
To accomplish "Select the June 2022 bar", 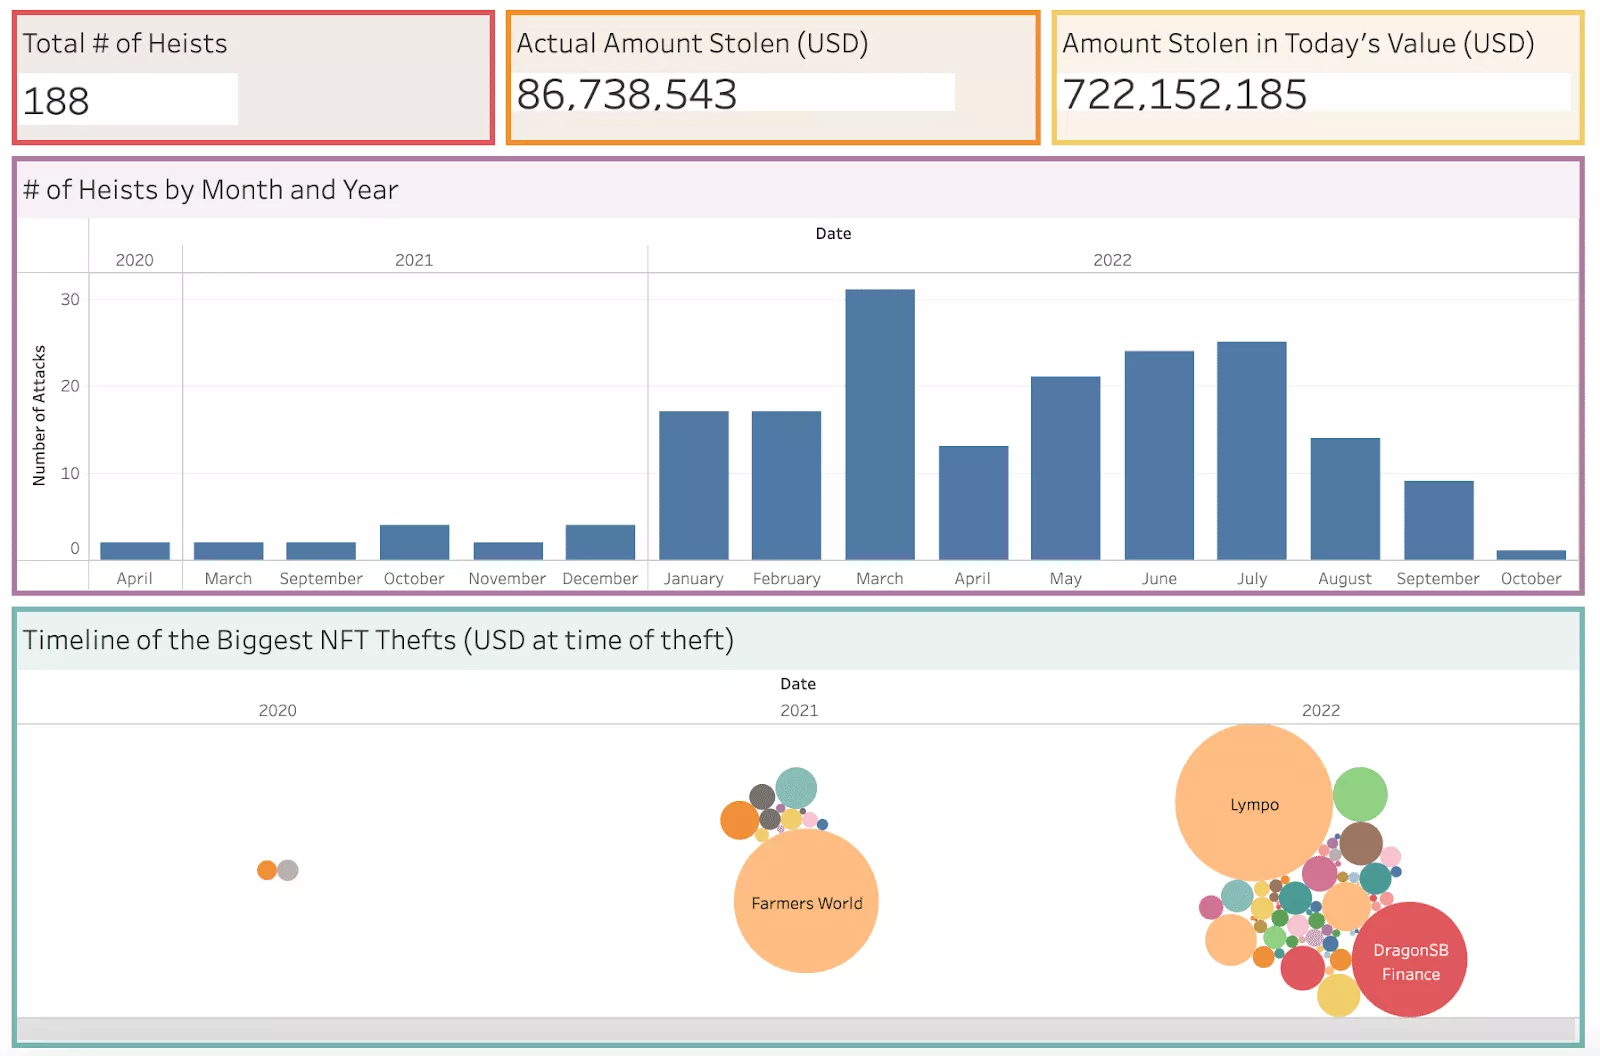I will [1159, 455].
